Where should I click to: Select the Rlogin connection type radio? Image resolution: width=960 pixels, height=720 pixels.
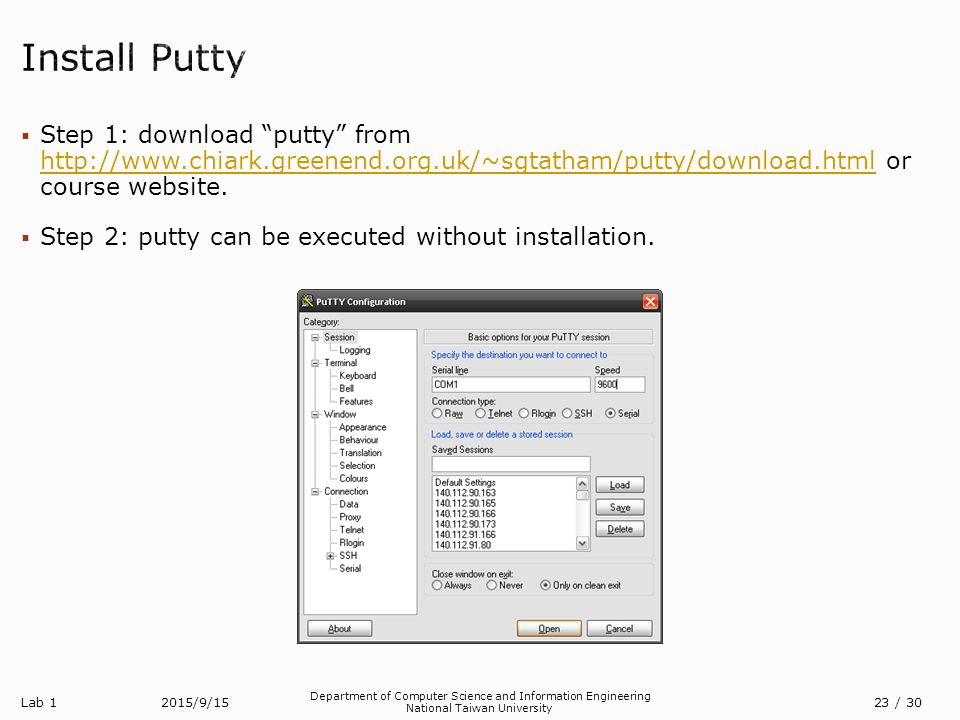(538, 414)
